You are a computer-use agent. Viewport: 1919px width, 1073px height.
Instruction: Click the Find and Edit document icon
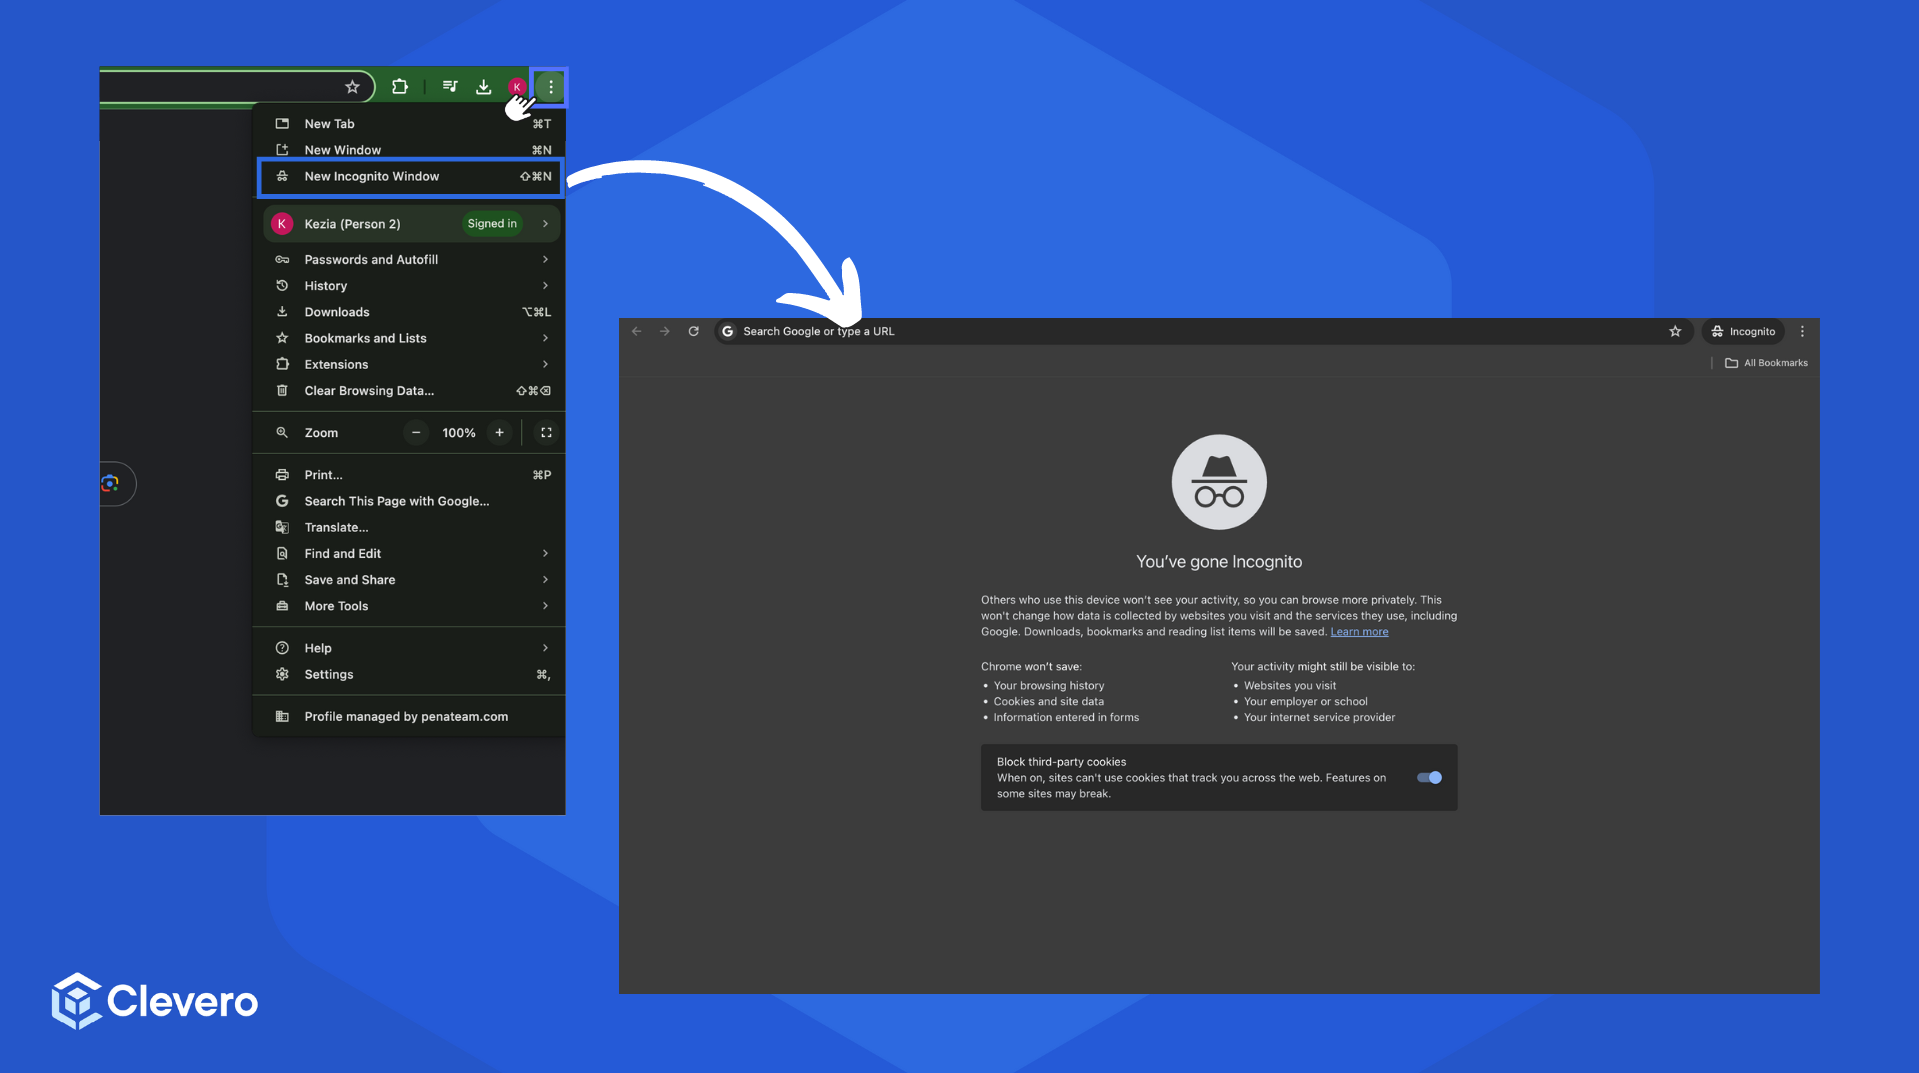(282, 554)
